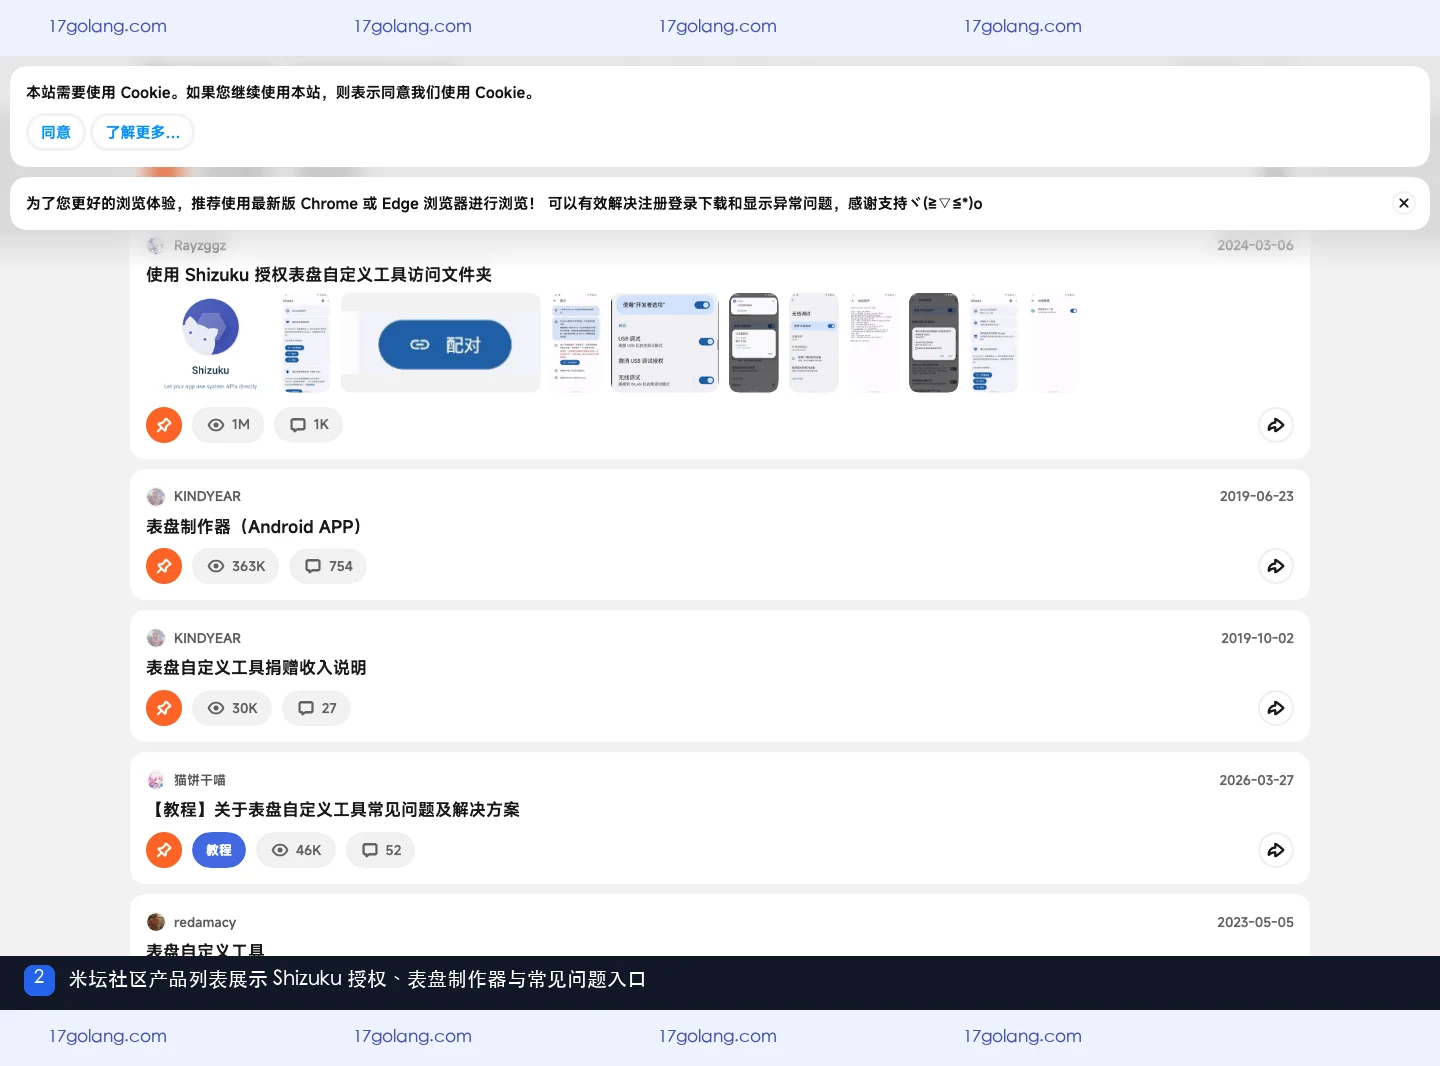Open 【教程】关于表盘自定义工具常见问题及解决方案
The height and width of the screenshot is (1066, 1440).
click(333, 810)
